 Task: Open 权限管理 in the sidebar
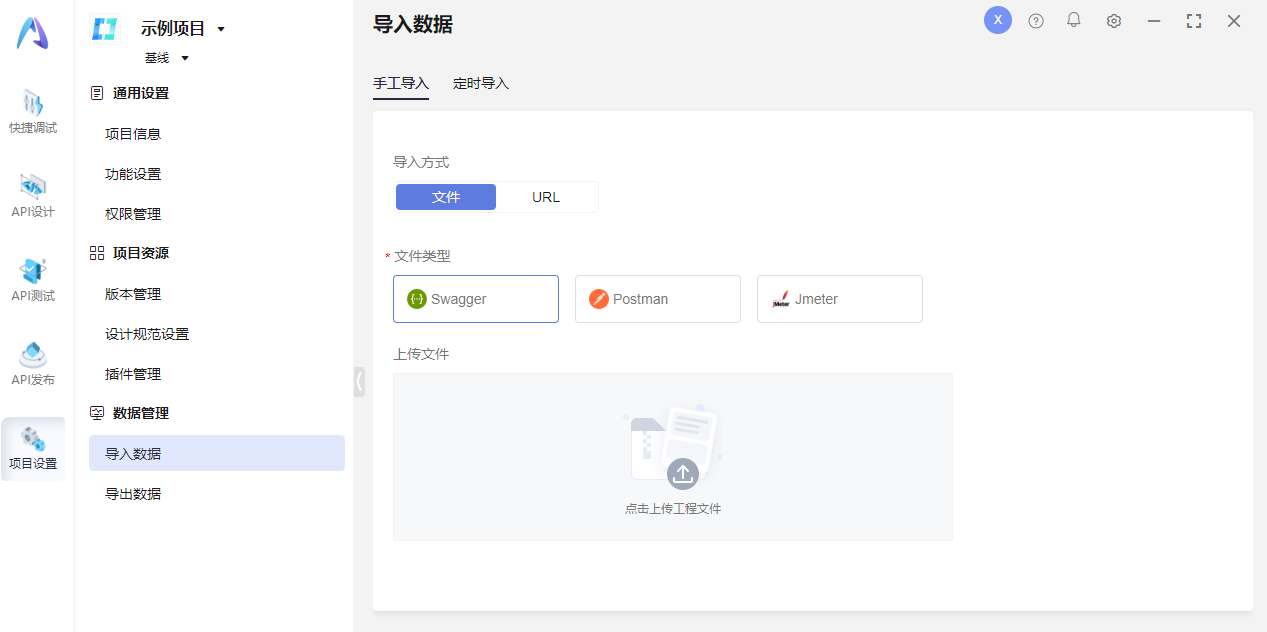coord(133,214)
